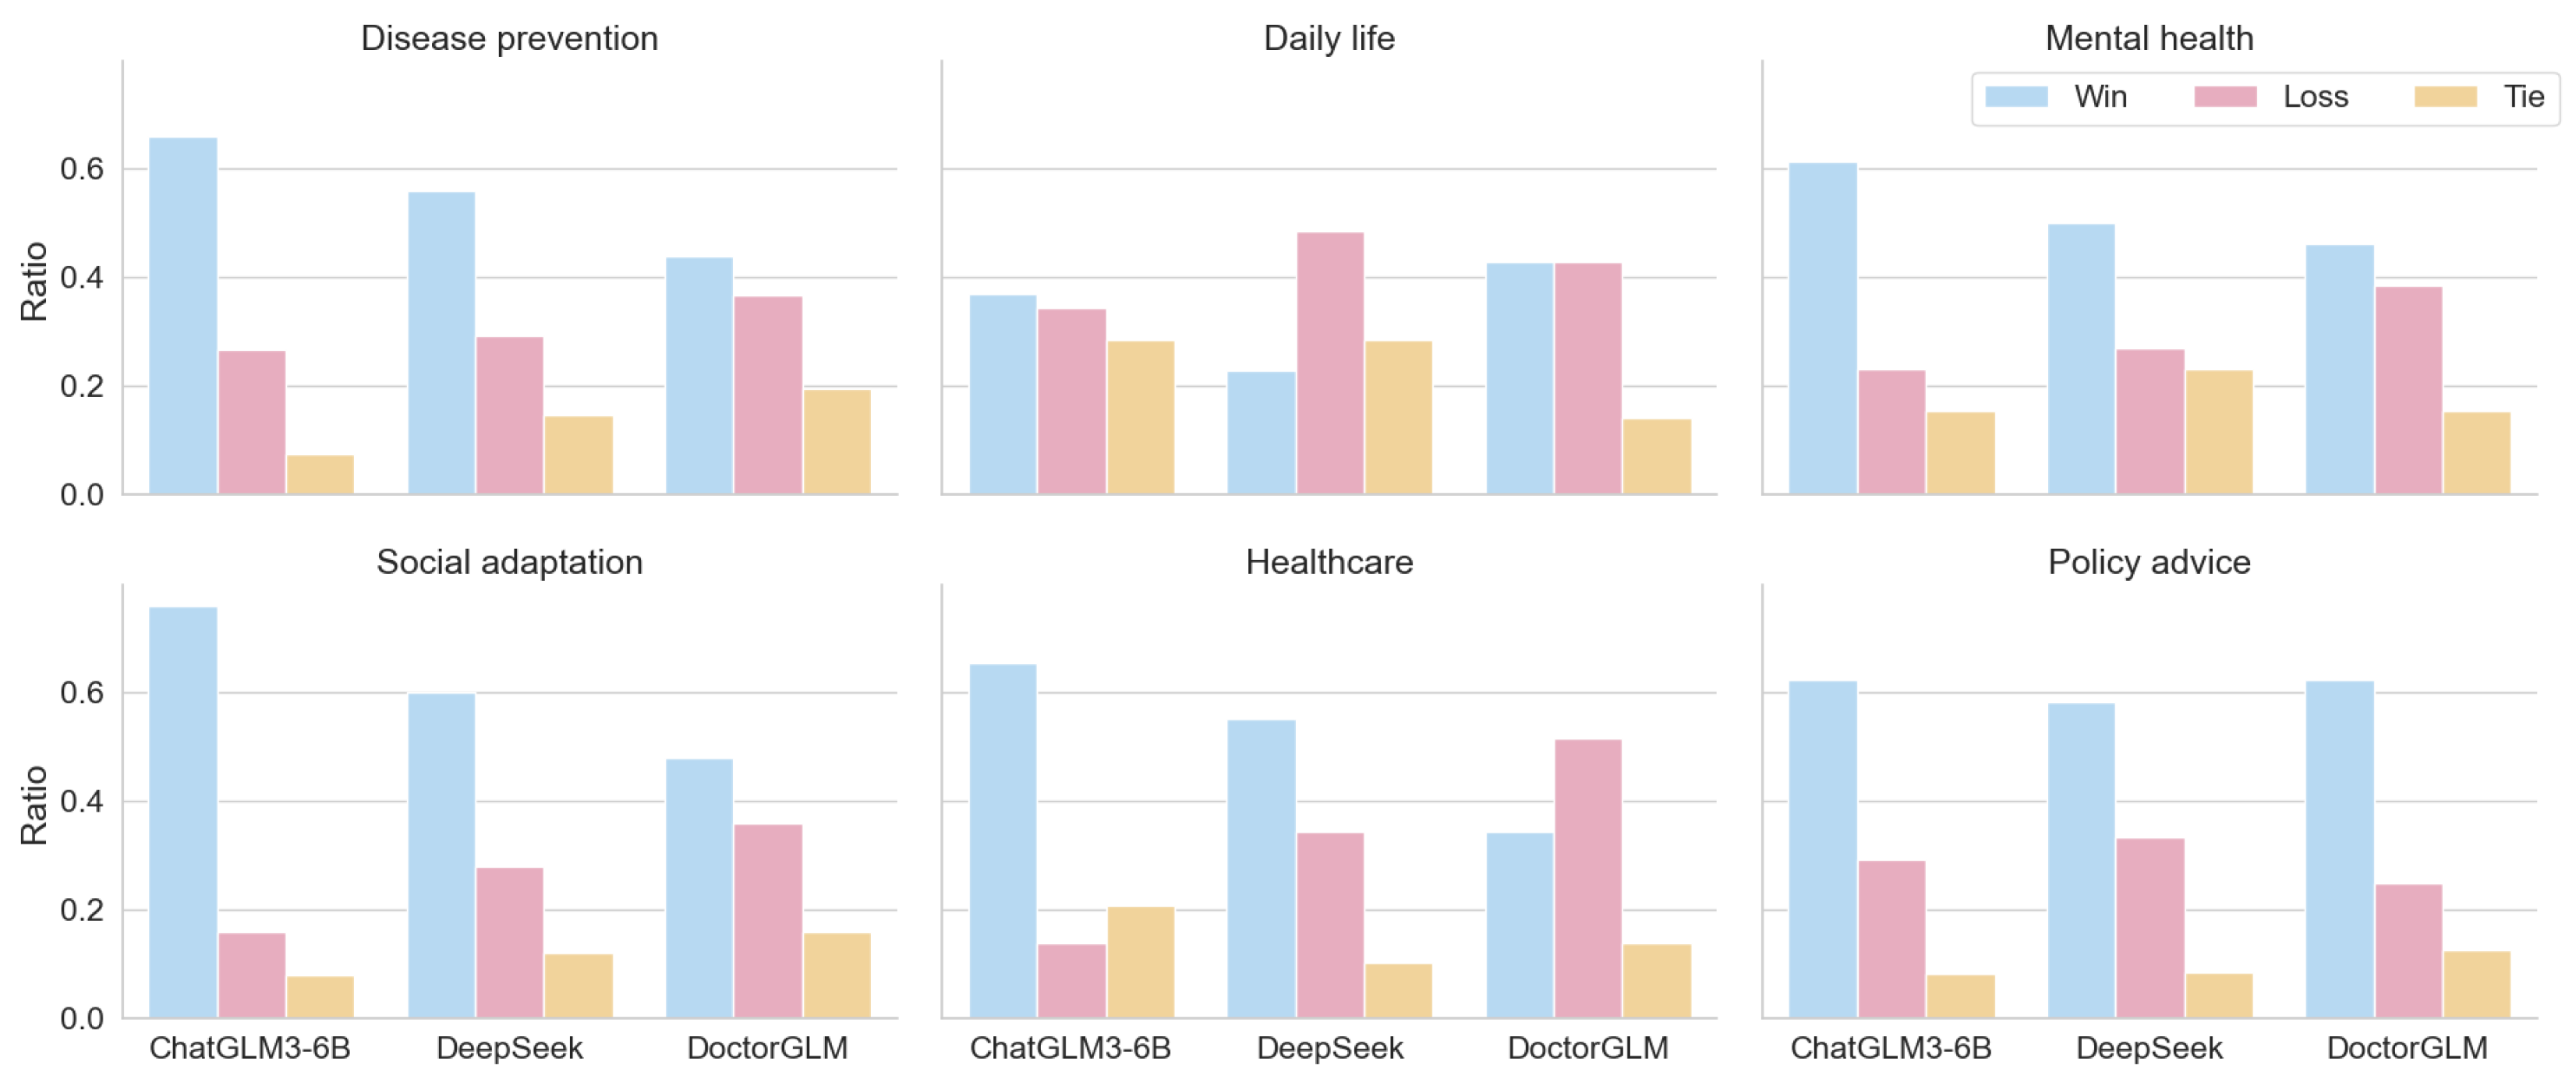Viewport: 2576px width, 1090px height.
Task: Click the pink Loss legend swatch
Action: point(2225,97)
